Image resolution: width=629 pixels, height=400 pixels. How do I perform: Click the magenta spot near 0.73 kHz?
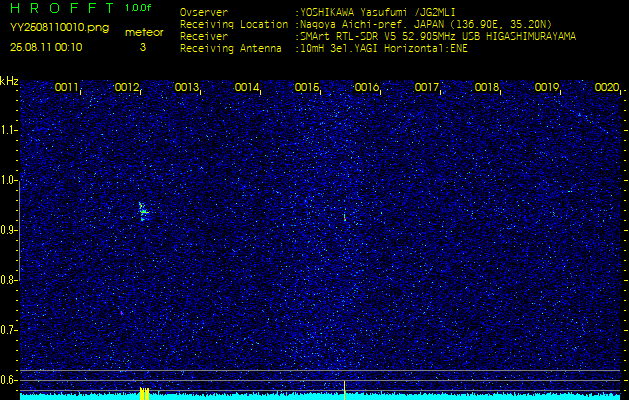tap(122, 313)
